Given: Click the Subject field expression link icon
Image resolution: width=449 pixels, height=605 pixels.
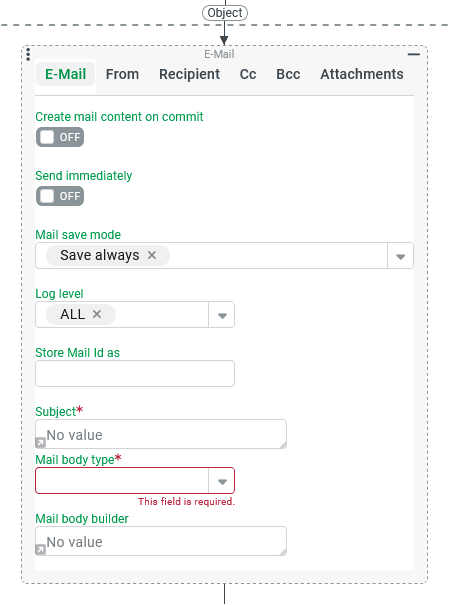Looking at the screenshot, I should click(x=41, y=443).
